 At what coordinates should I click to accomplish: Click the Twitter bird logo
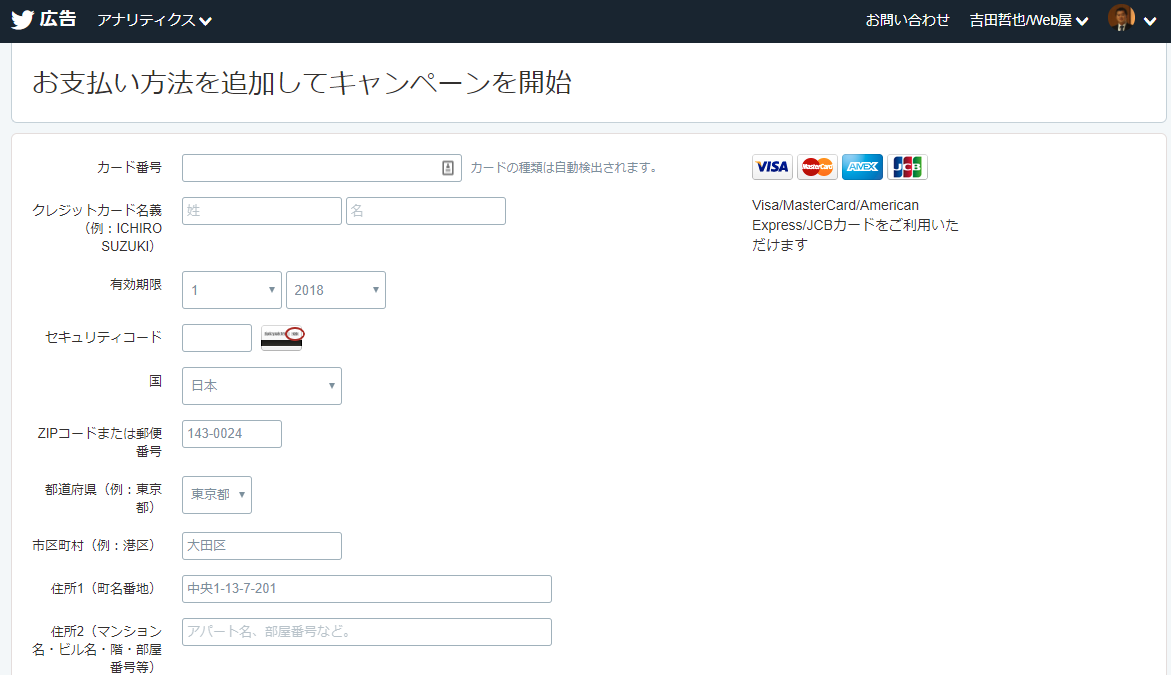tap(22, 20)
